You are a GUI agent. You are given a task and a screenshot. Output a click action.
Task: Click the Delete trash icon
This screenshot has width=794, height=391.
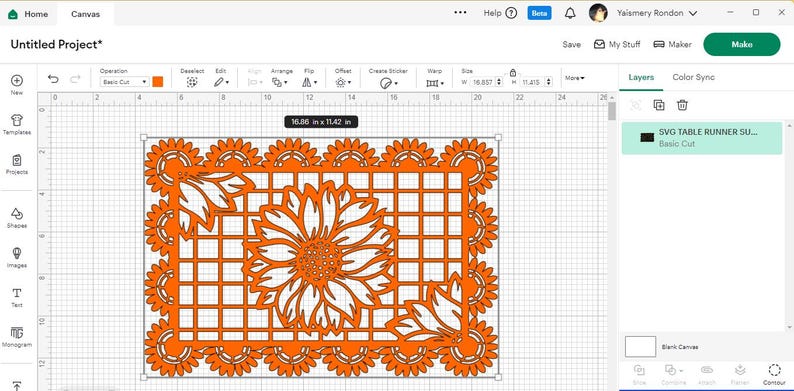tap(682, 105)
